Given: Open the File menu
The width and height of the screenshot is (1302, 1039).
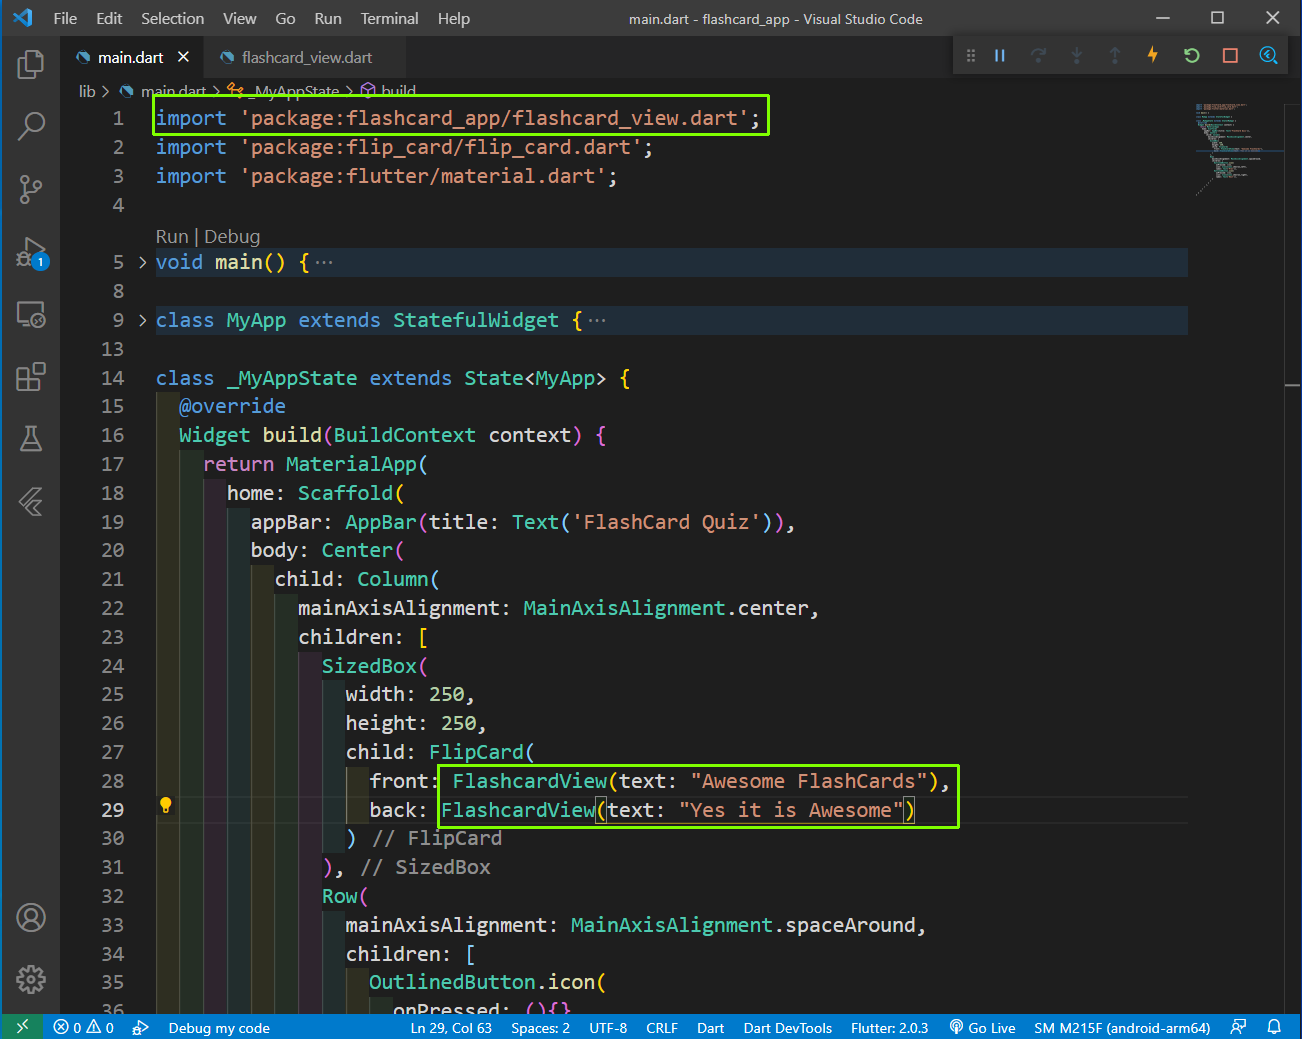Looking at the screenshot, I should pos(65,18).
